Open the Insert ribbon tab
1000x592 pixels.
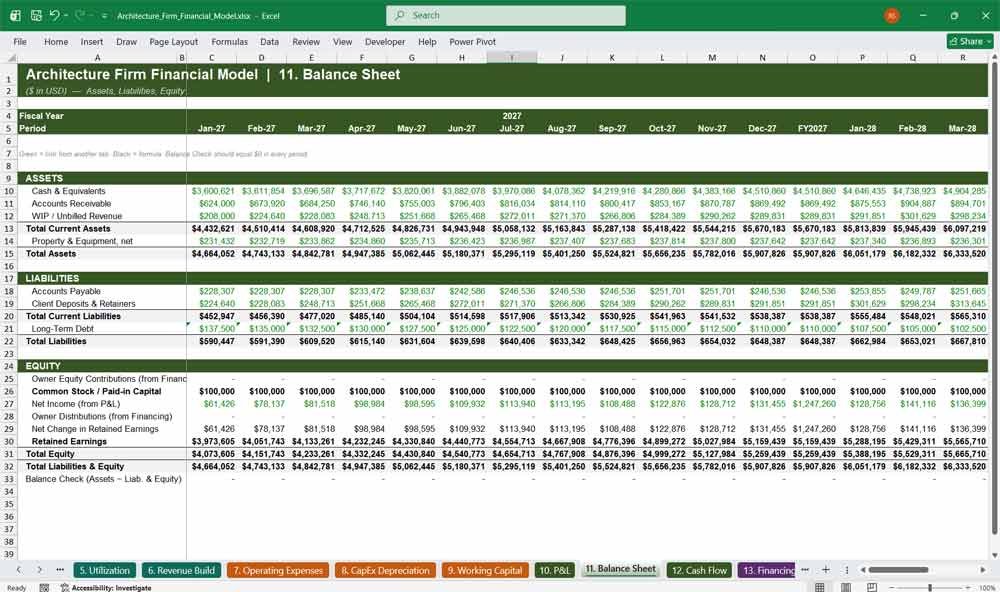click(x=92, y=41)
